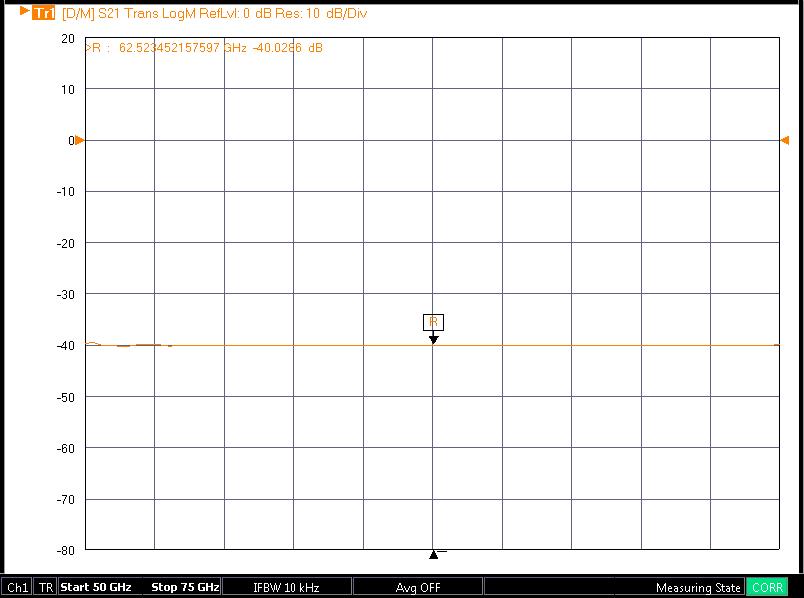
Task: Click the TR indicator in status bar
Action: pyautogui.click(x=46, y=587)
